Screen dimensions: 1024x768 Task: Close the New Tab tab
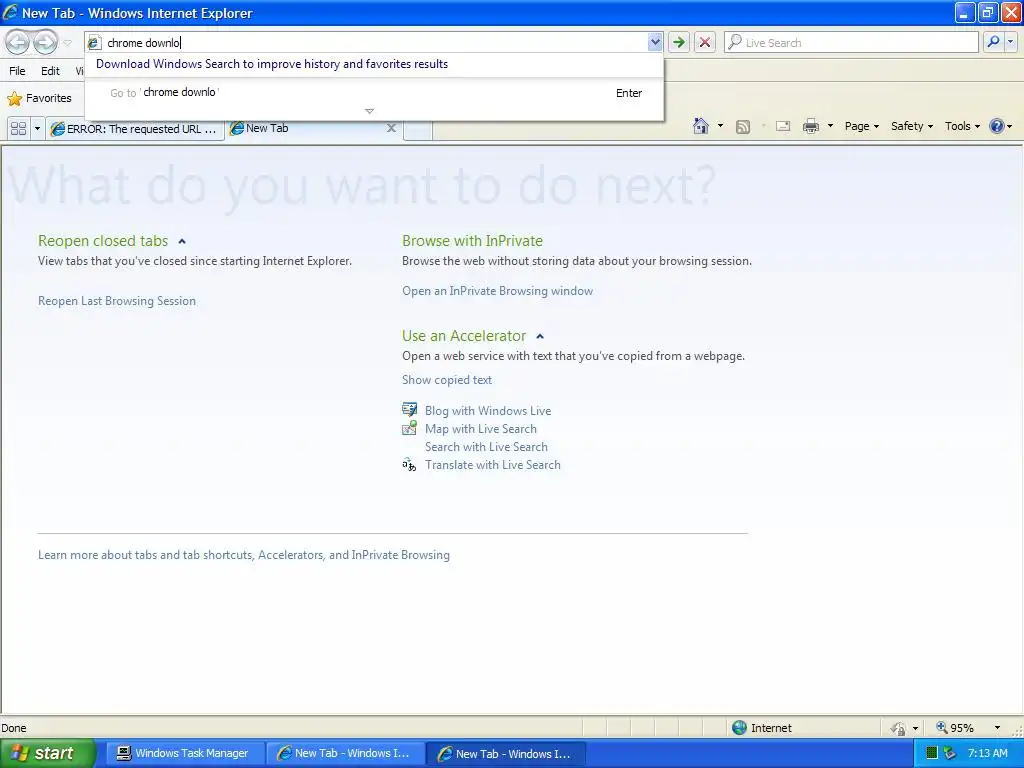391,128
